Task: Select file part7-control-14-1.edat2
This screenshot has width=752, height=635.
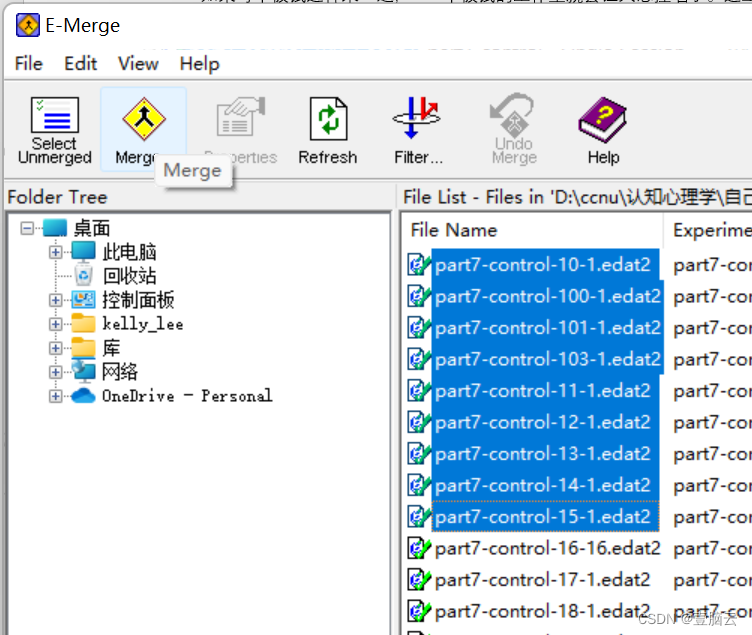Action: click(x=545, y=485)
